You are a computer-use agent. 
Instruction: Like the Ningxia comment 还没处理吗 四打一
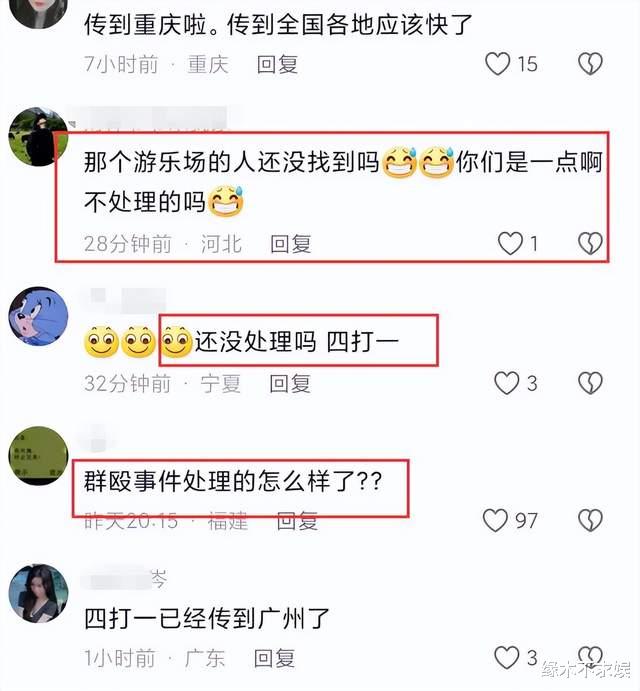(506, 383)
